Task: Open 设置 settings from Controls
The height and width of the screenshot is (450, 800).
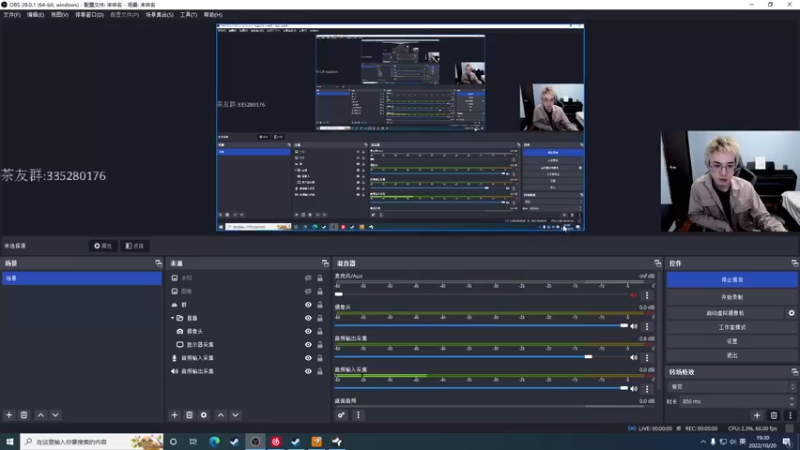Action: [x=732, y=341]
